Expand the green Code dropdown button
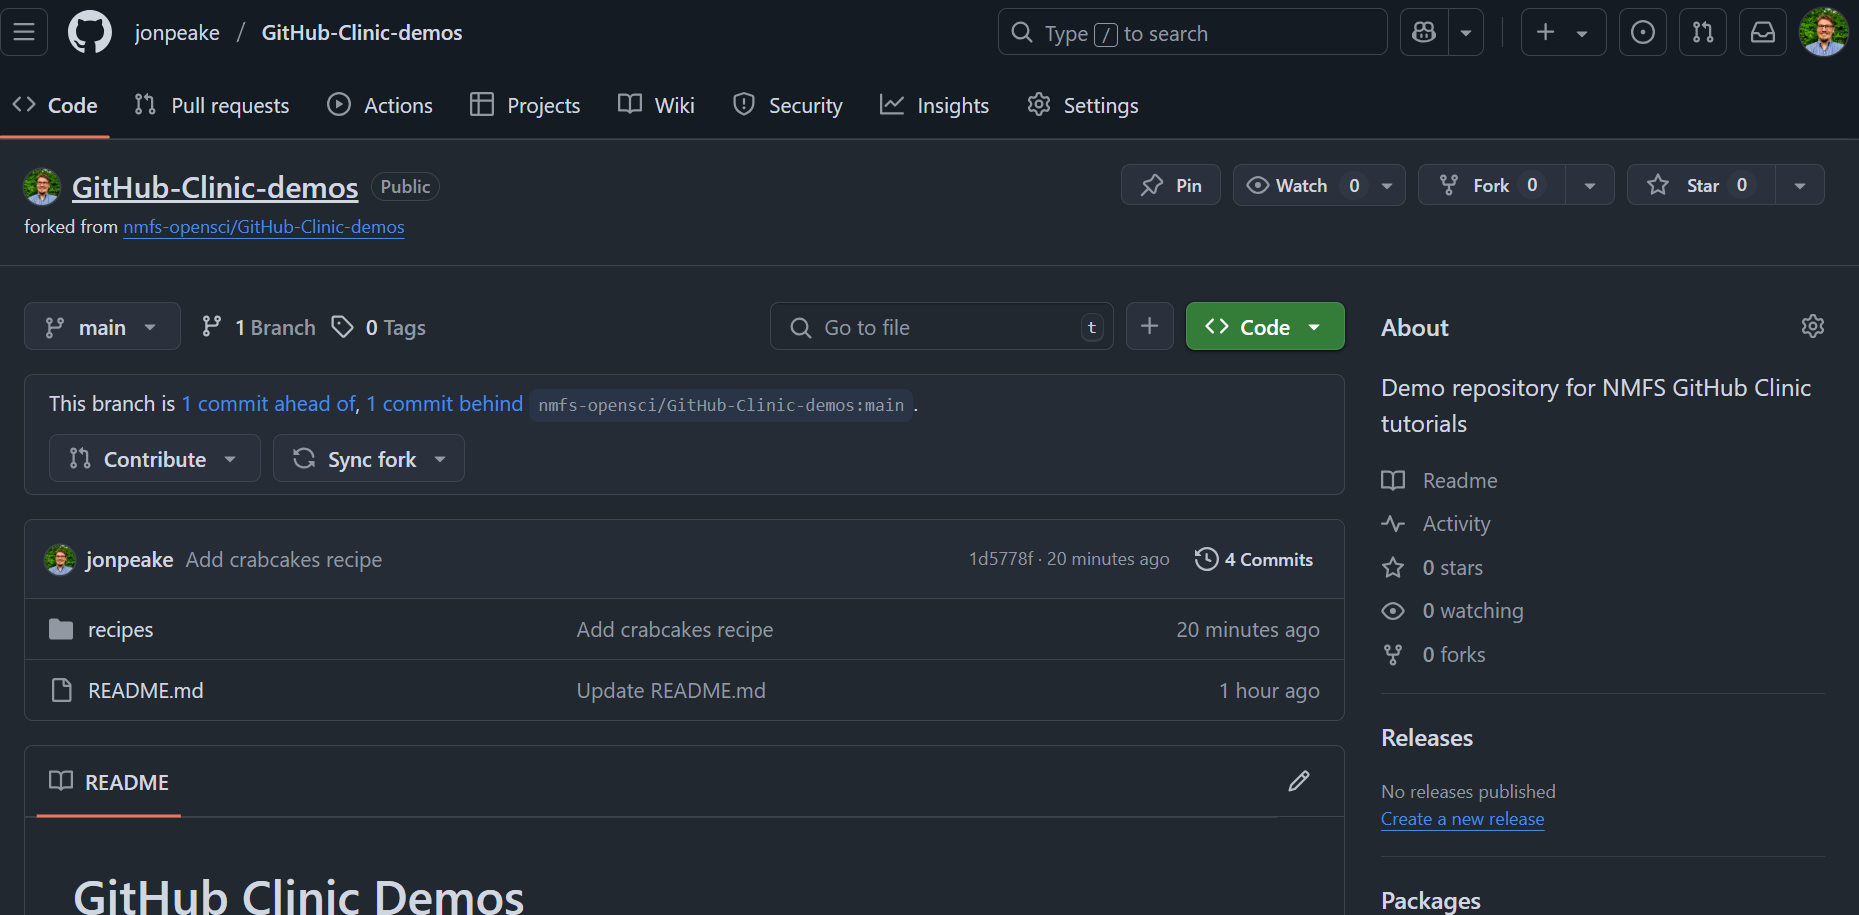 click(x=1265, y=326)
